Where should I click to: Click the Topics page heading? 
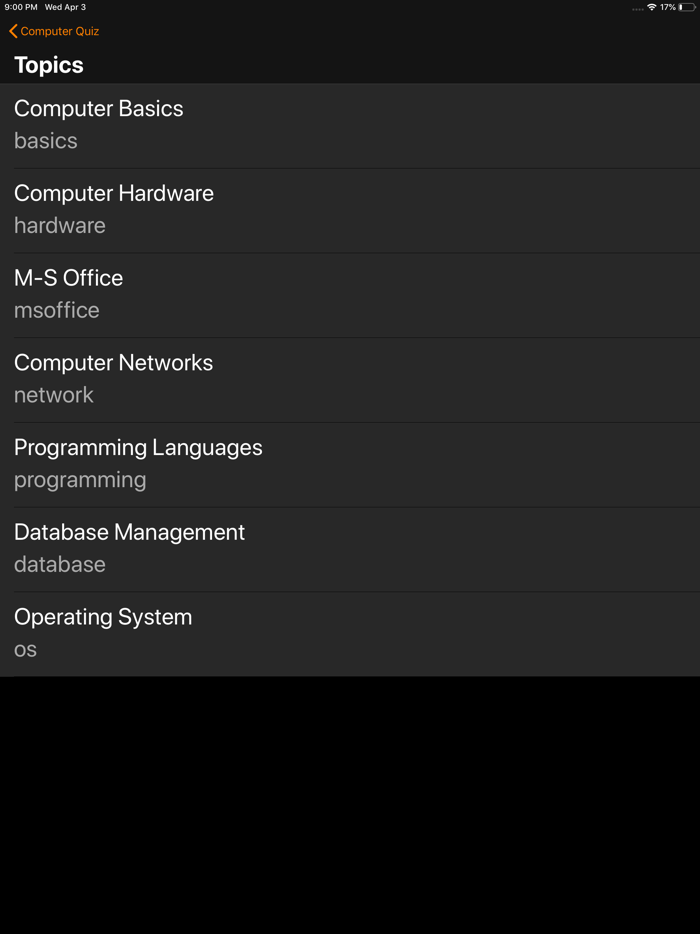pyautogui.click(x=49, y=65)
